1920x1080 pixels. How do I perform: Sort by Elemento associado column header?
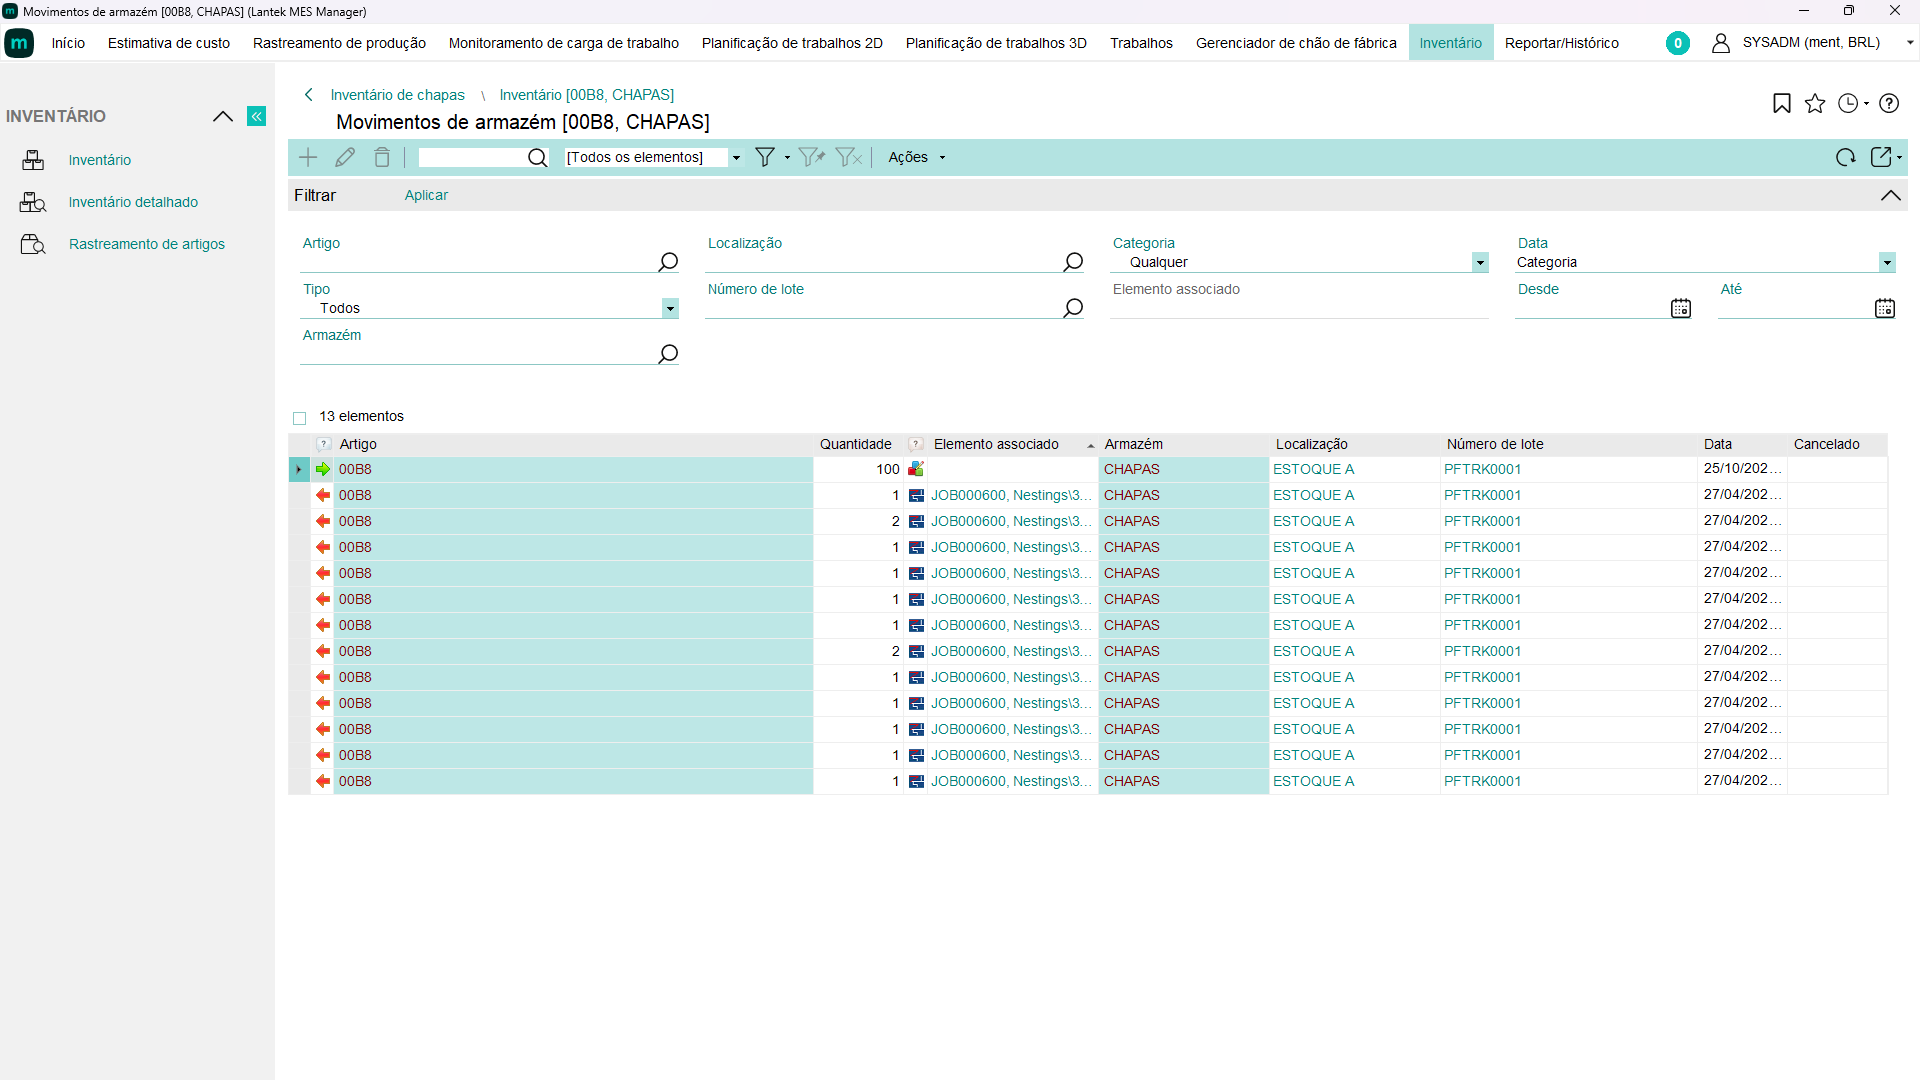pos(996,444)
